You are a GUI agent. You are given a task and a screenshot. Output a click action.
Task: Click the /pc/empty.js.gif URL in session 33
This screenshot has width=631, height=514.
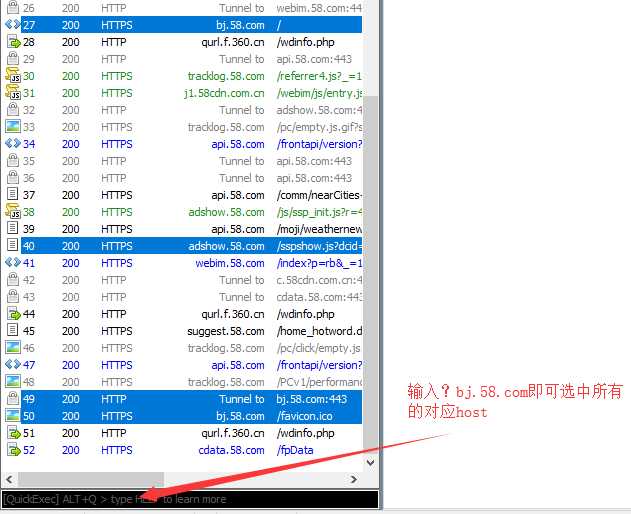(x=319, y=127)
